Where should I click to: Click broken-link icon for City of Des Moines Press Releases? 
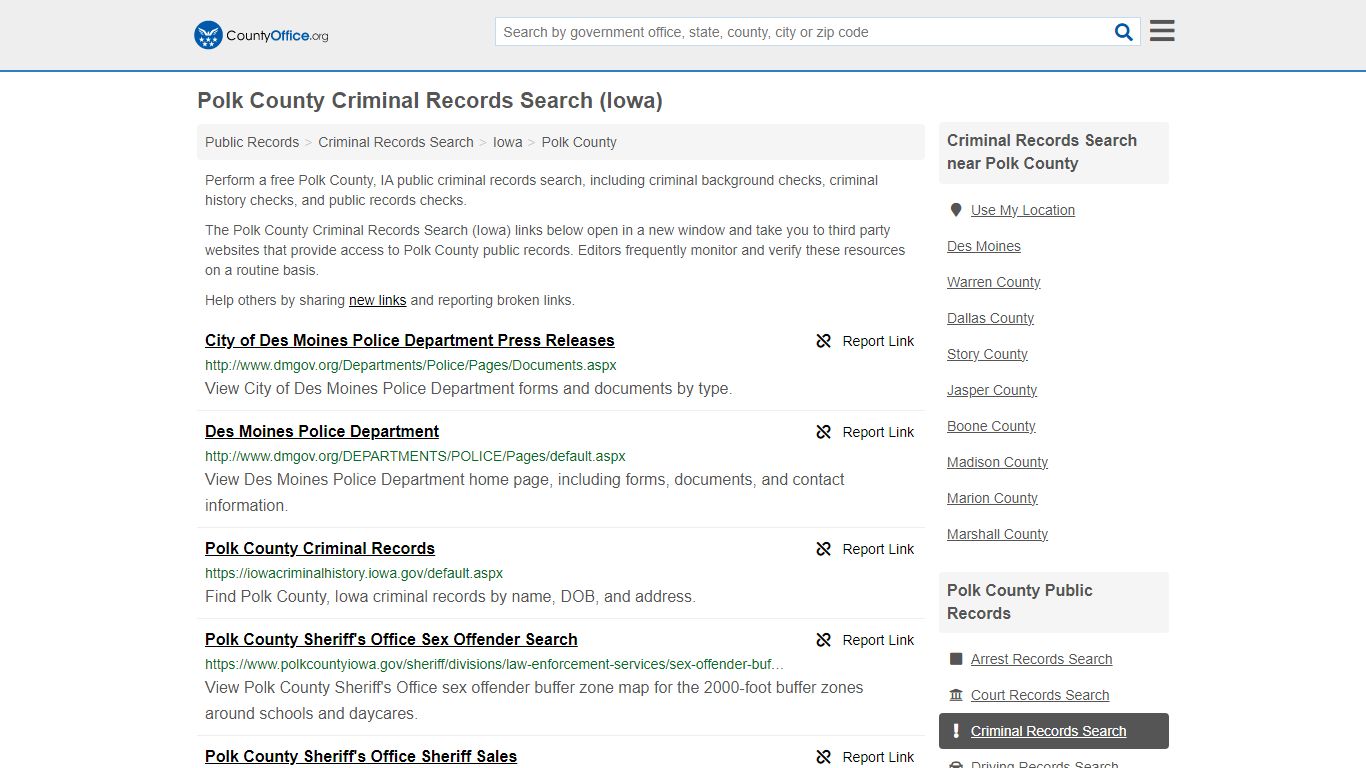[x=824, y=341]
